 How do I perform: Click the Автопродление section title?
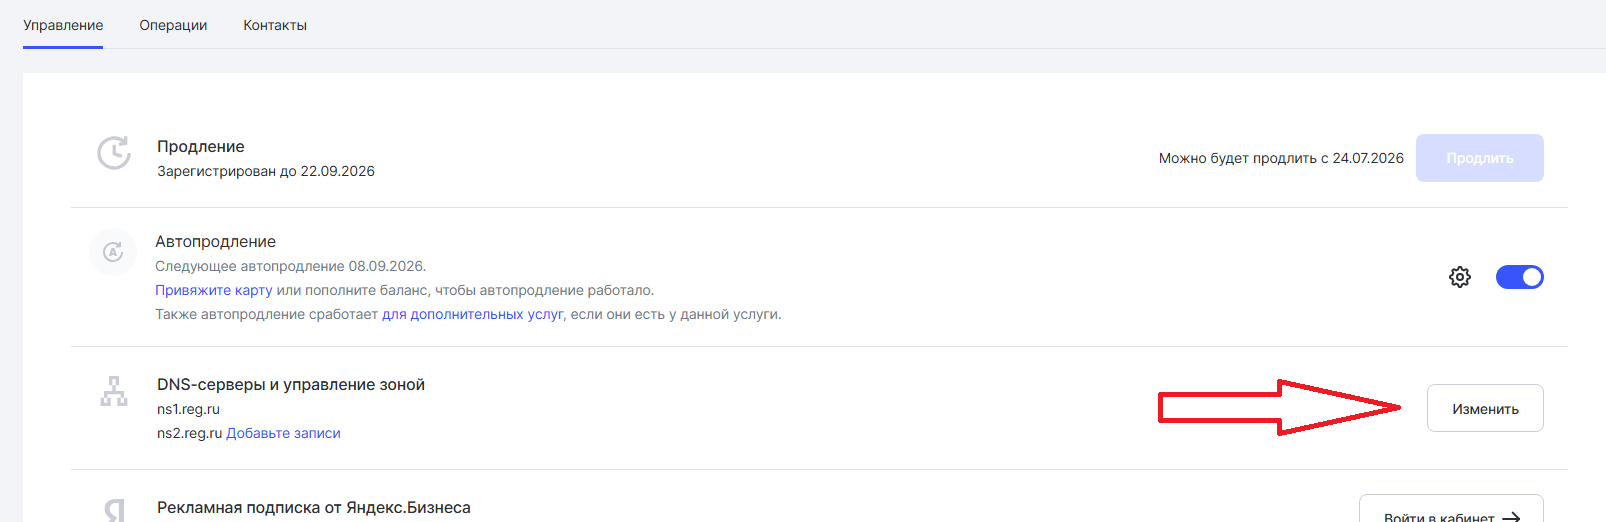[x=215, y=241]
